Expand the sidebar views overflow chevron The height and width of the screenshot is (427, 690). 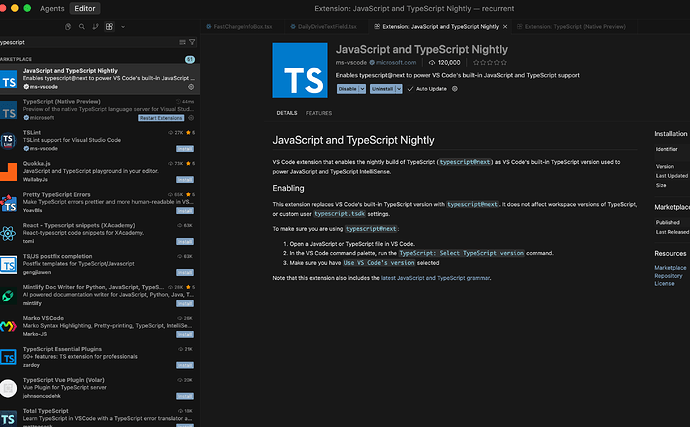click(123, 27)
